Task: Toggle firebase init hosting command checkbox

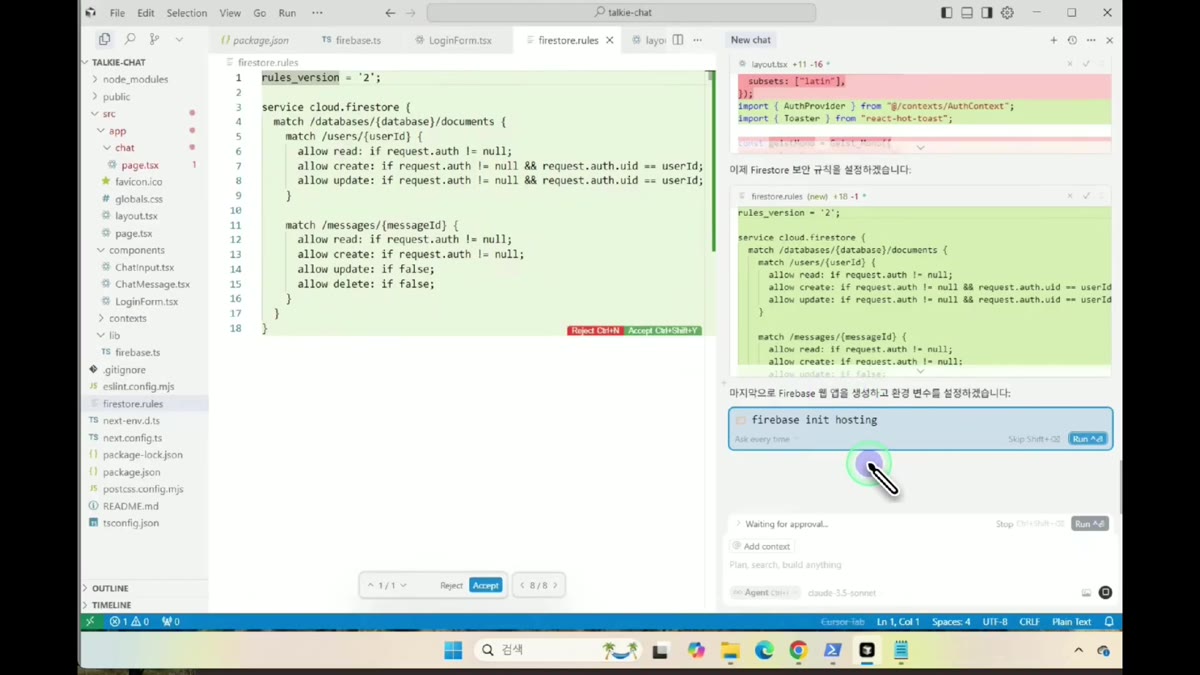Action: pyautogui.click(x=741, y=421)
